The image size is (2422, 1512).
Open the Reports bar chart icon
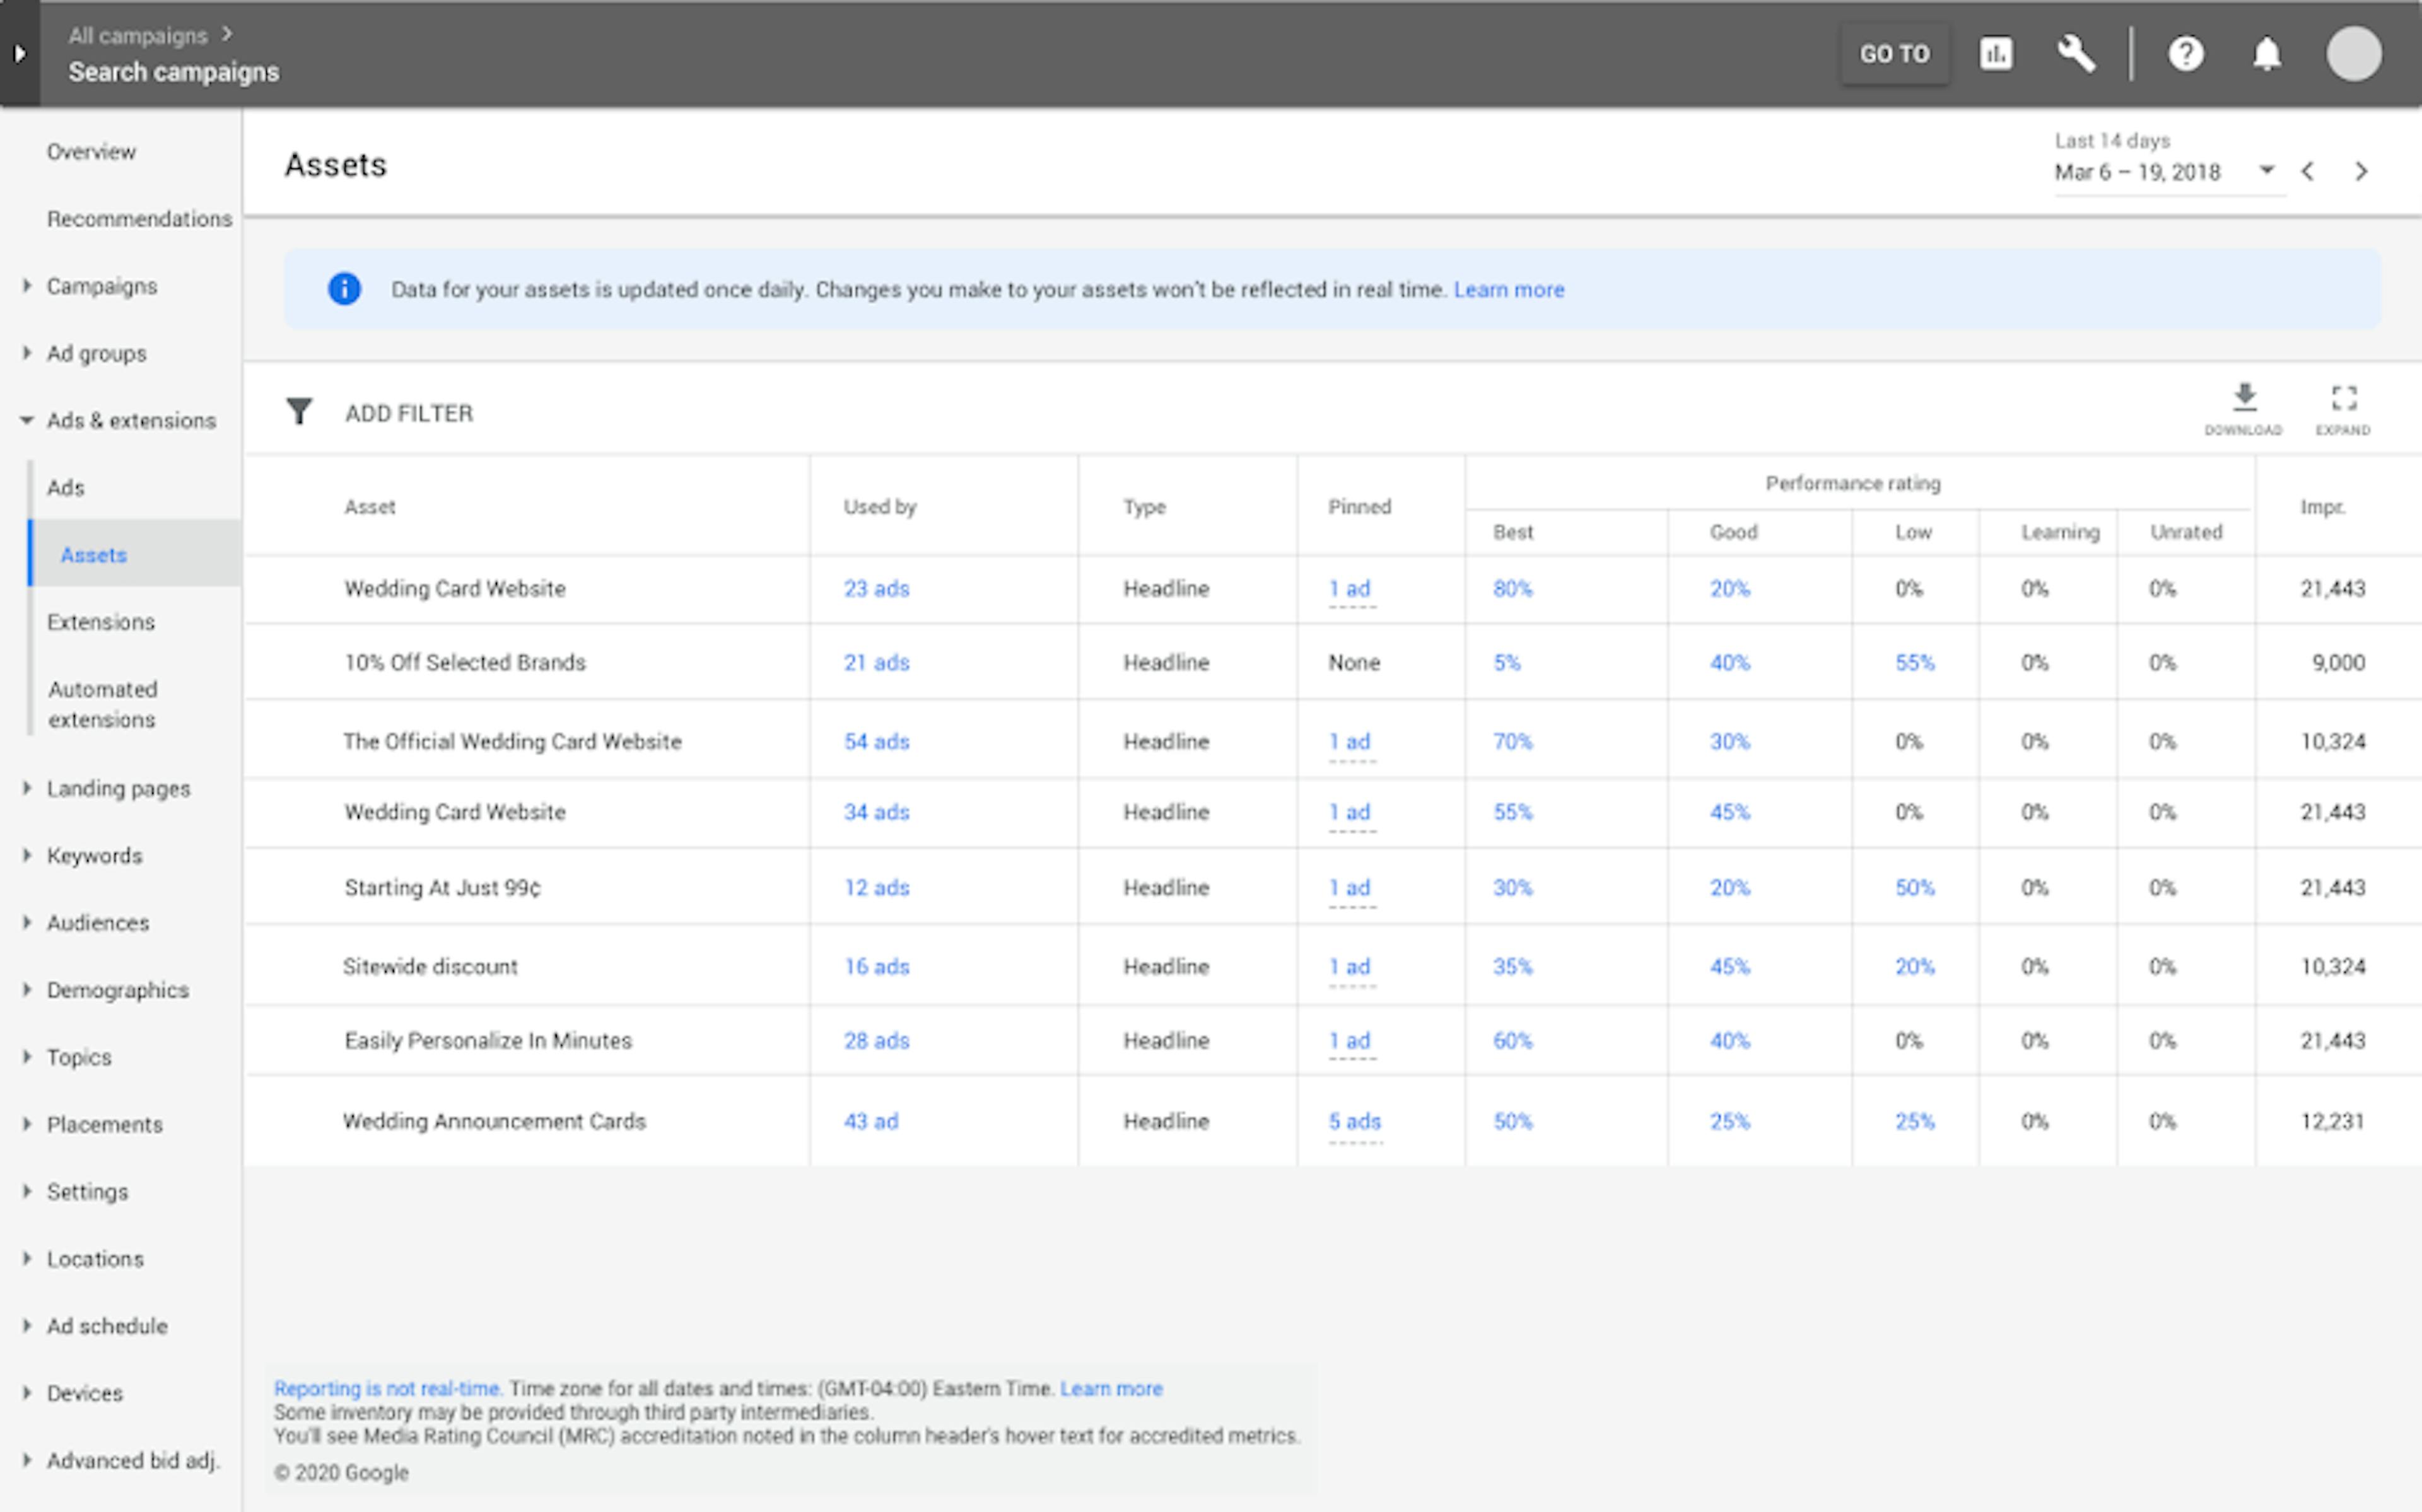coord(1996,54)
